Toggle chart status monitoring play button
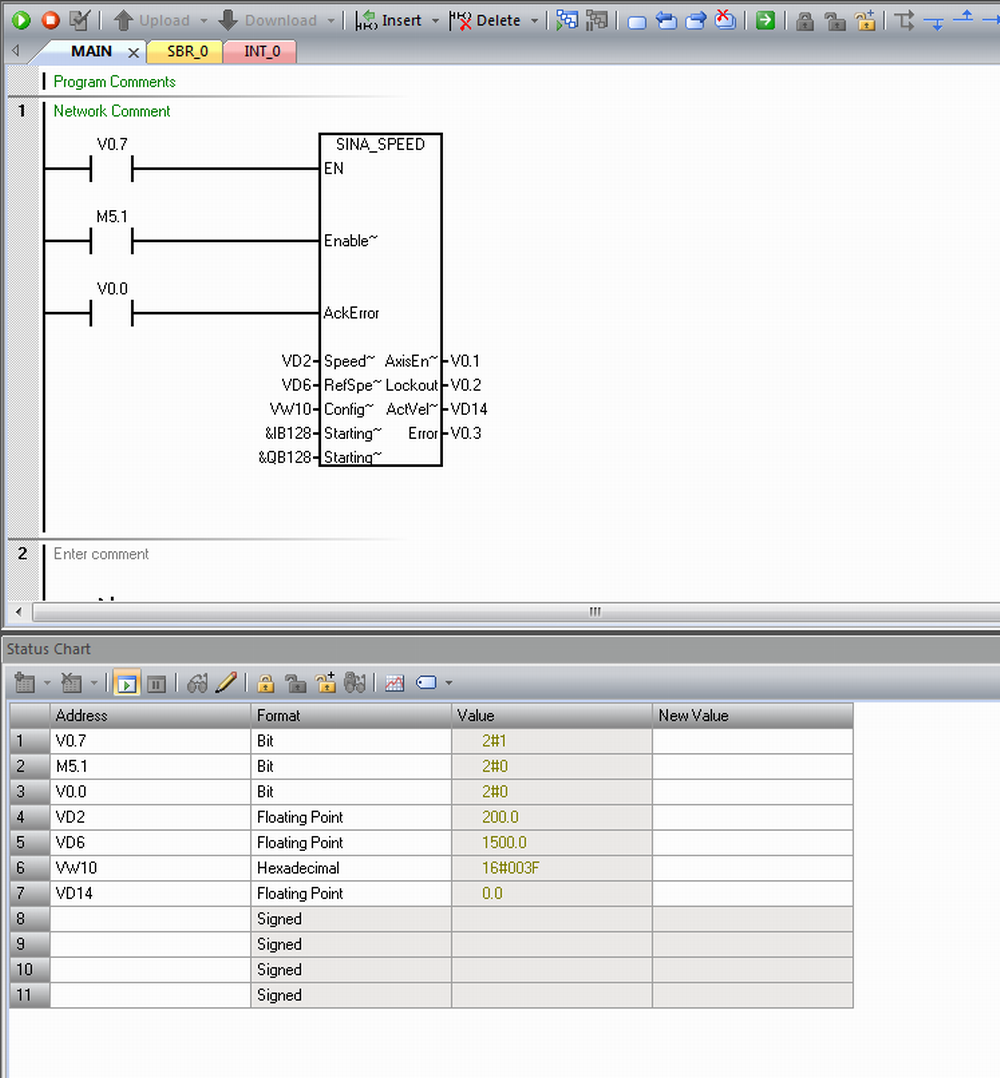This screenshot has width=1000, height=1078. [x=126, y=683]
